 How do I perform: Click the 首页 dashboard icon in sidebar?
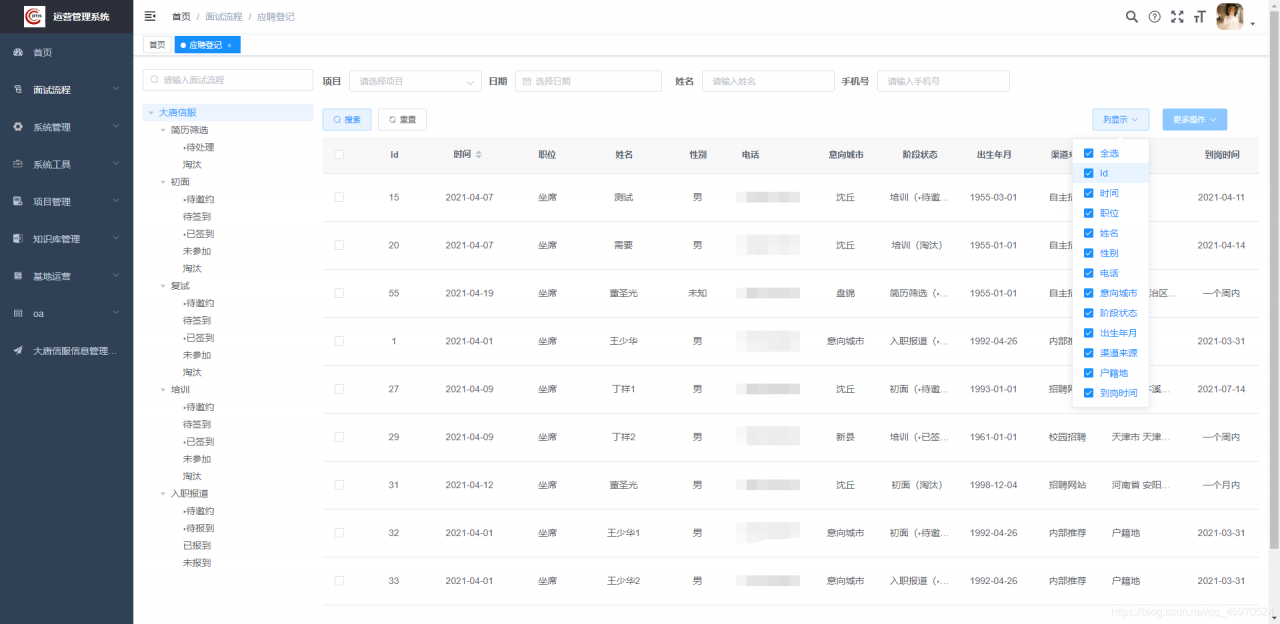[18, 52]
